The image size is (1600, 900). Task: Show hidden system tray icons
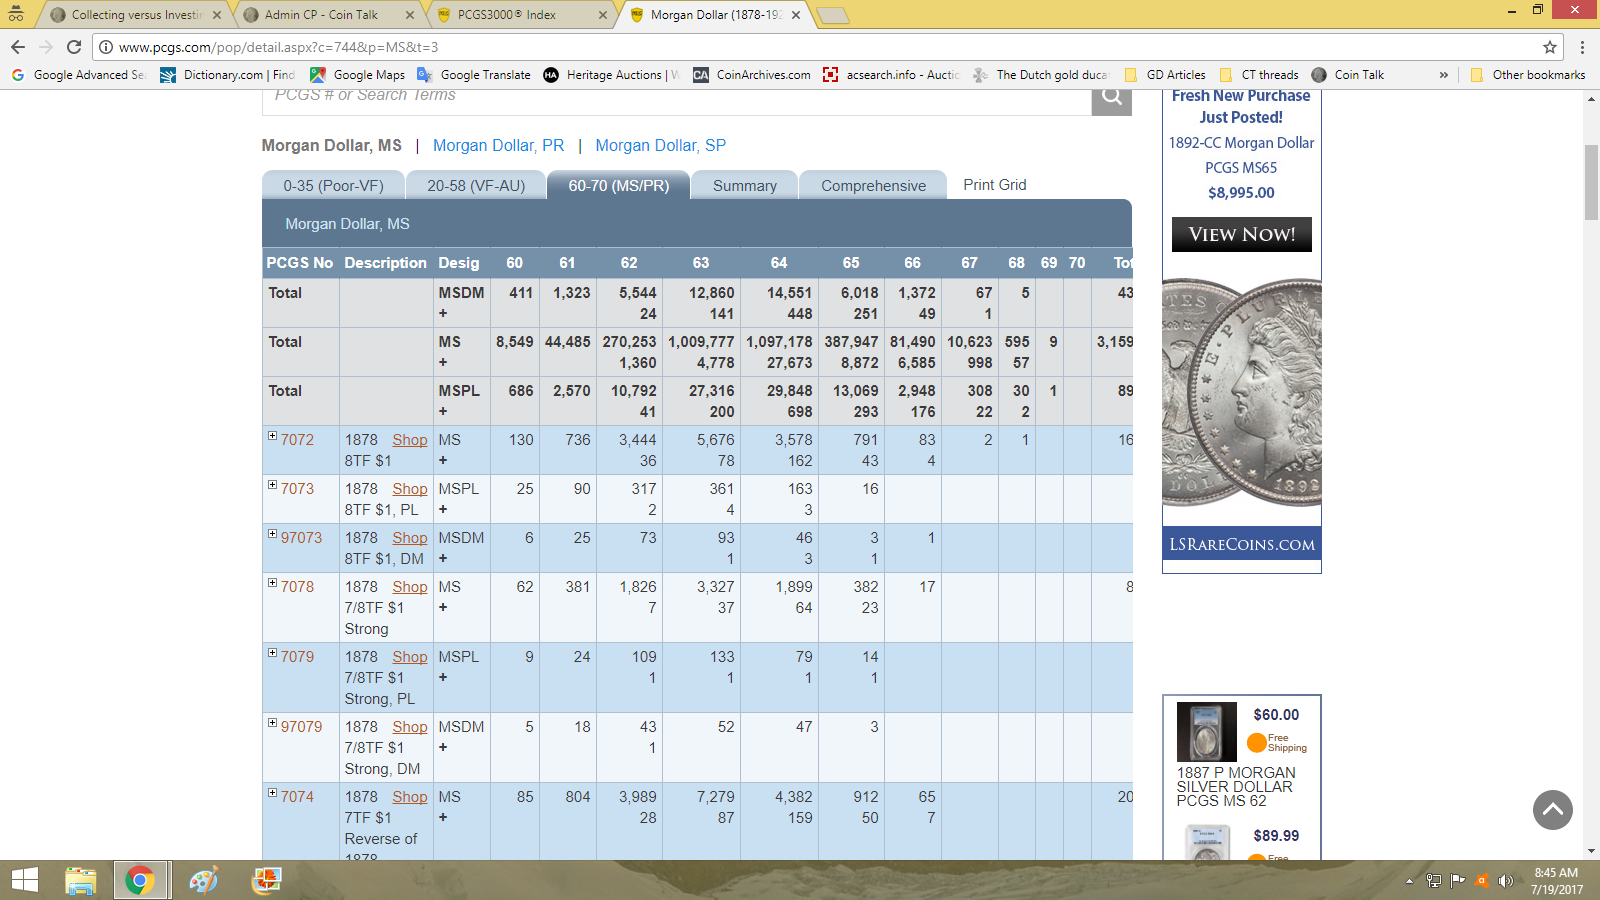1409,881
